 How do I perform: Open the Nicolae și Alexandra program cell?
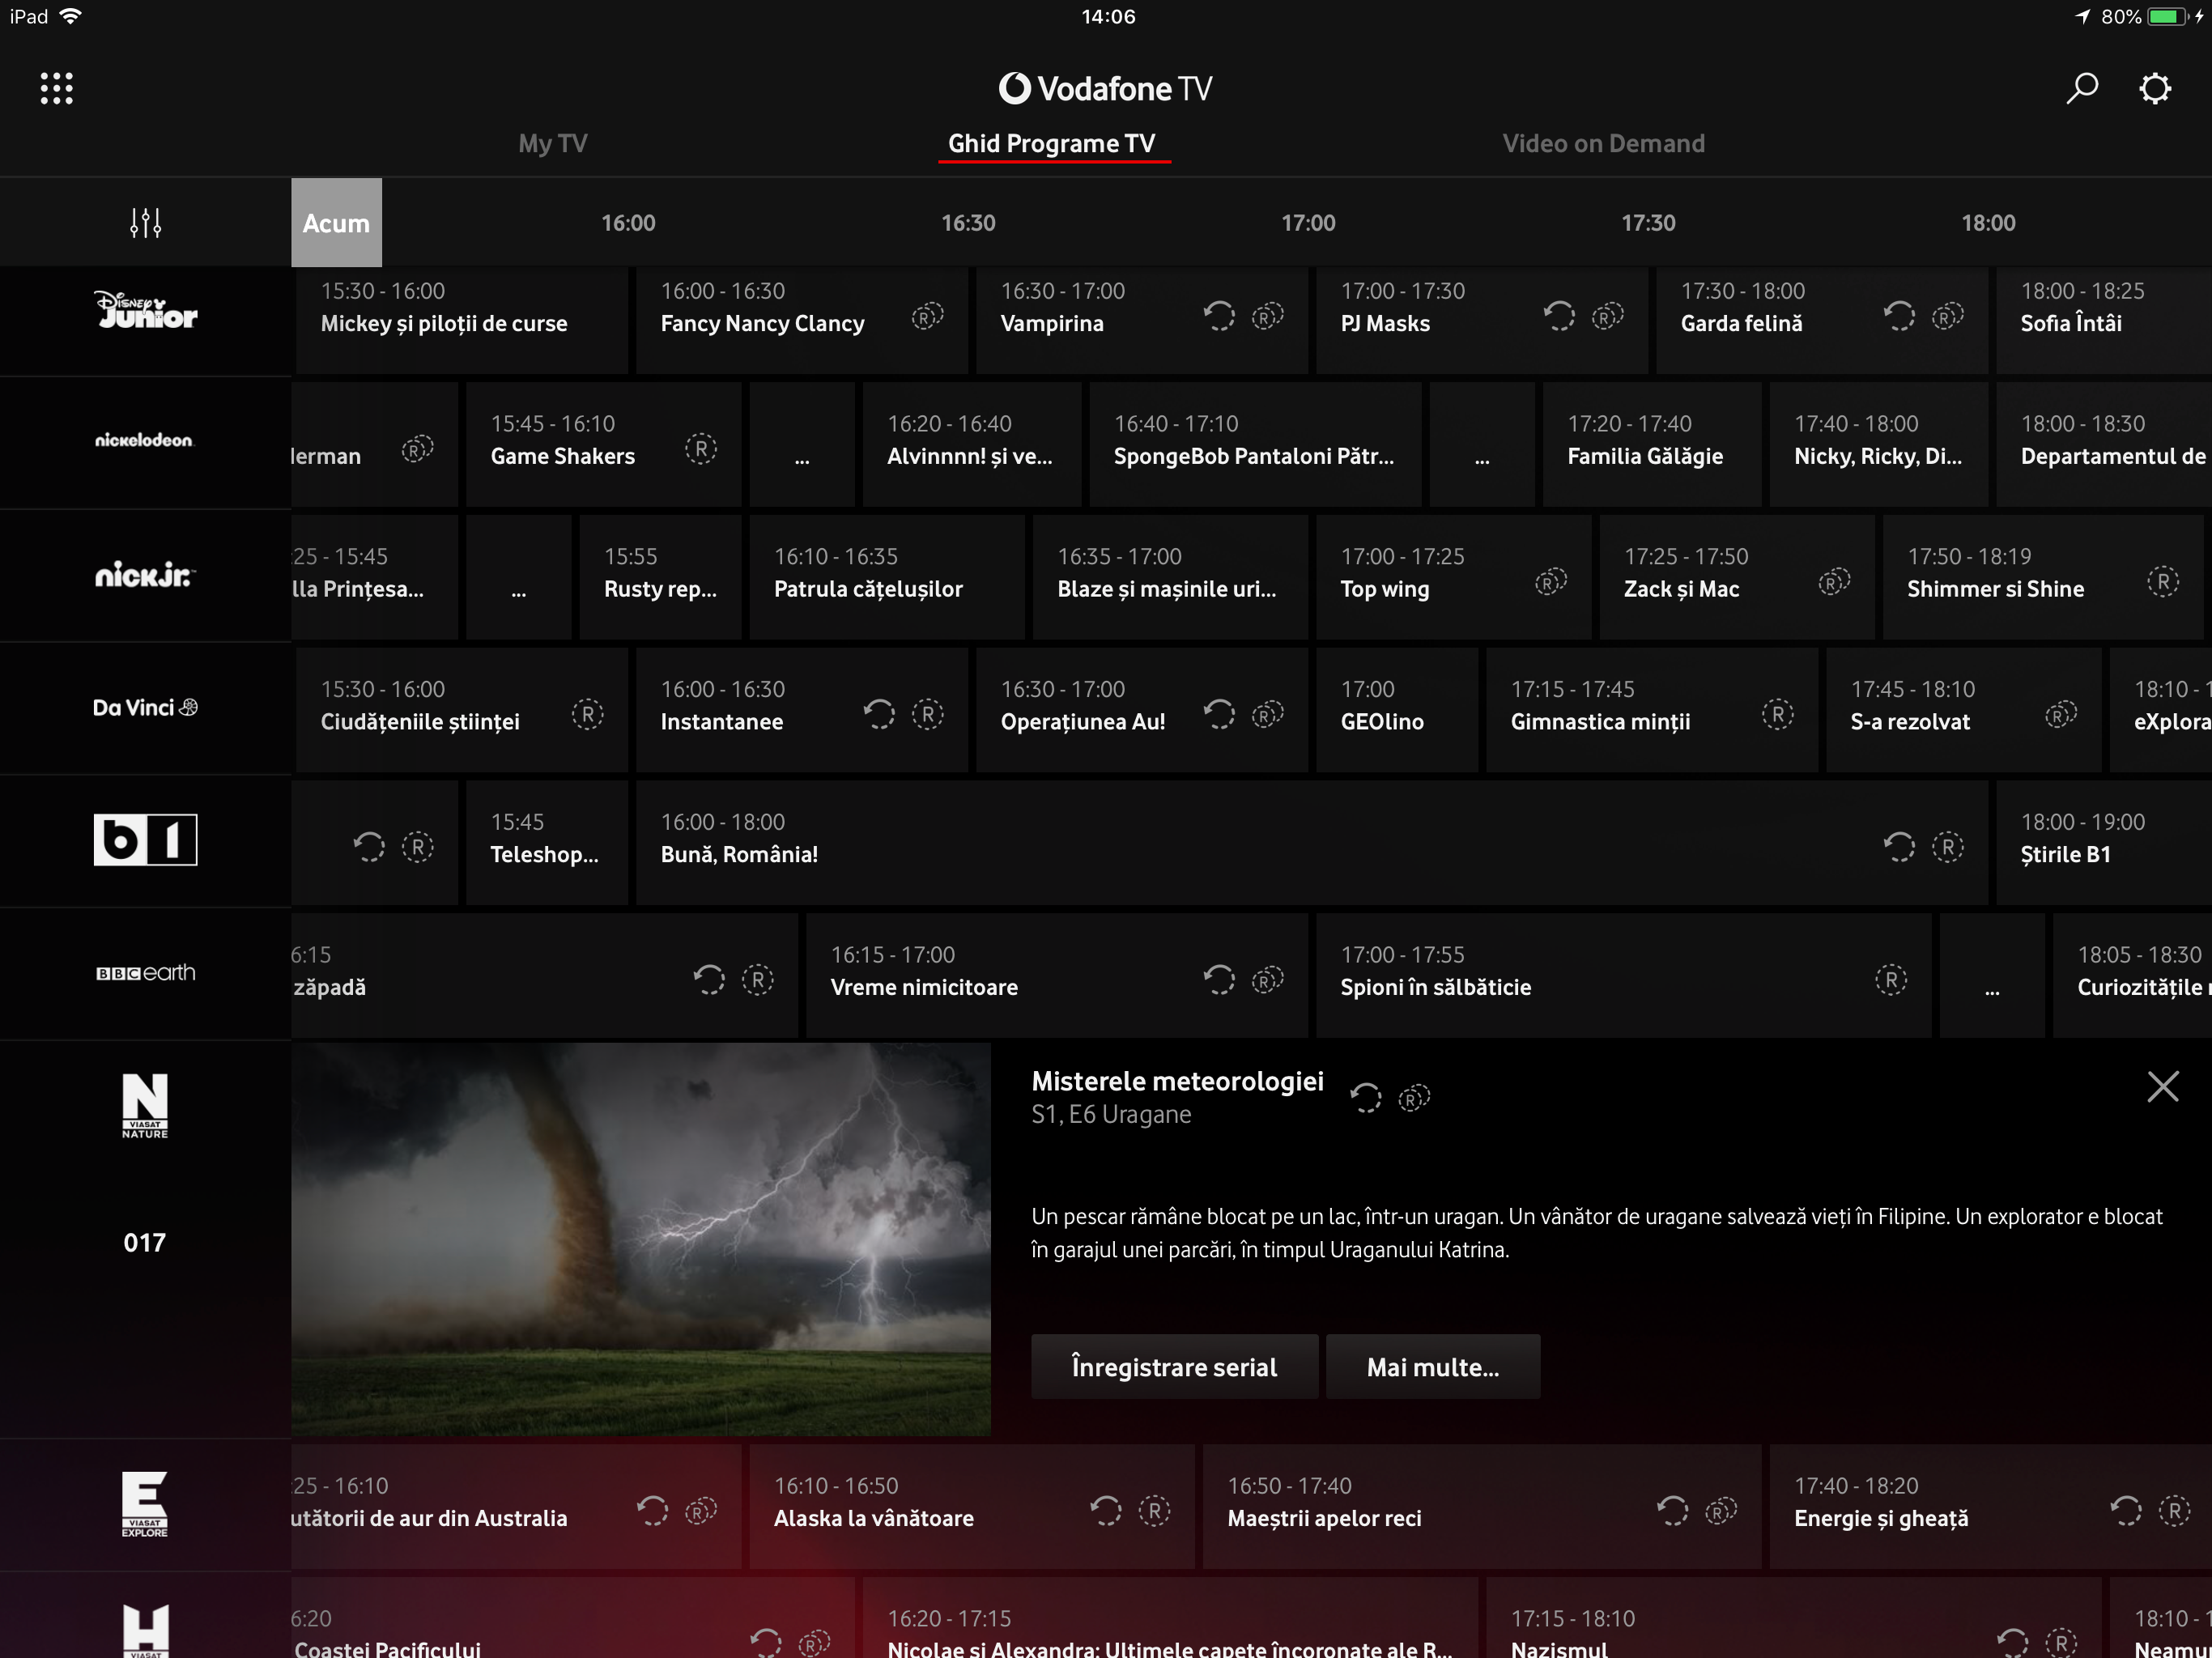(x=1170, y=1617)
